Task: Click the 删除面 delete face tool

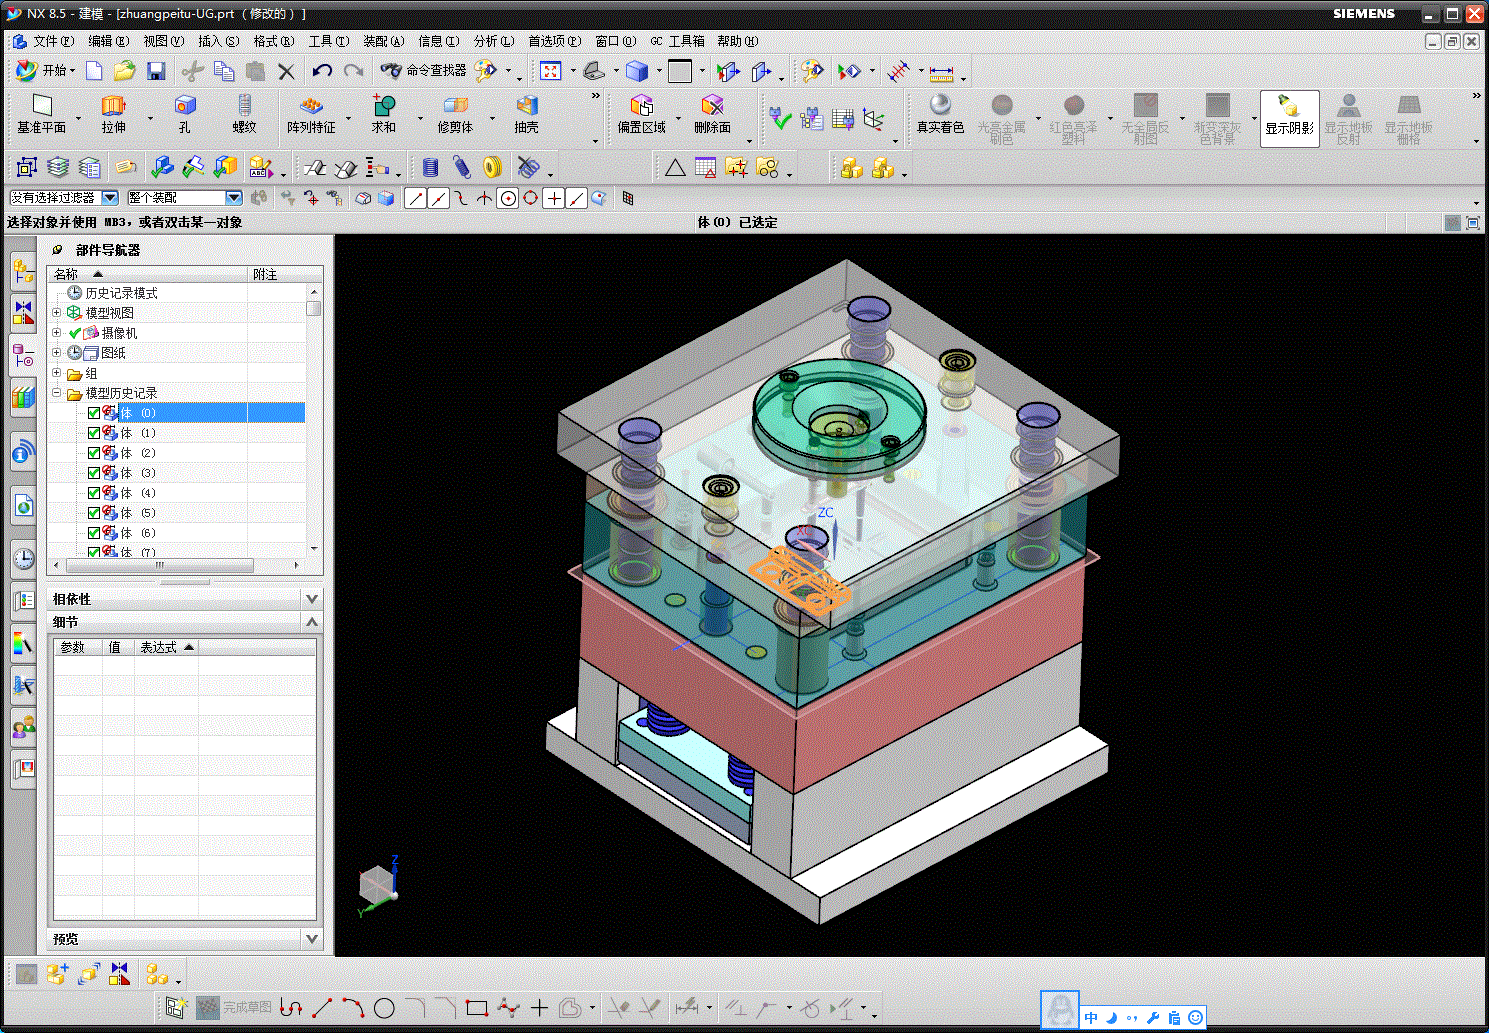Action: click(x=712, y=114)
